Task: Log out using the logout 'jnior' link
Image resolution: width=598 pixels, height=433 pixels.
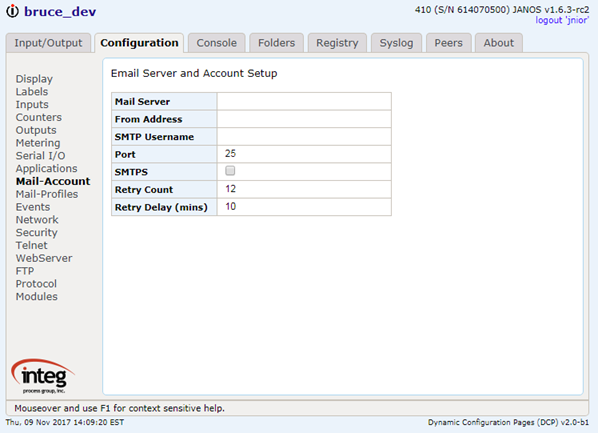Action: coord(562,20)
